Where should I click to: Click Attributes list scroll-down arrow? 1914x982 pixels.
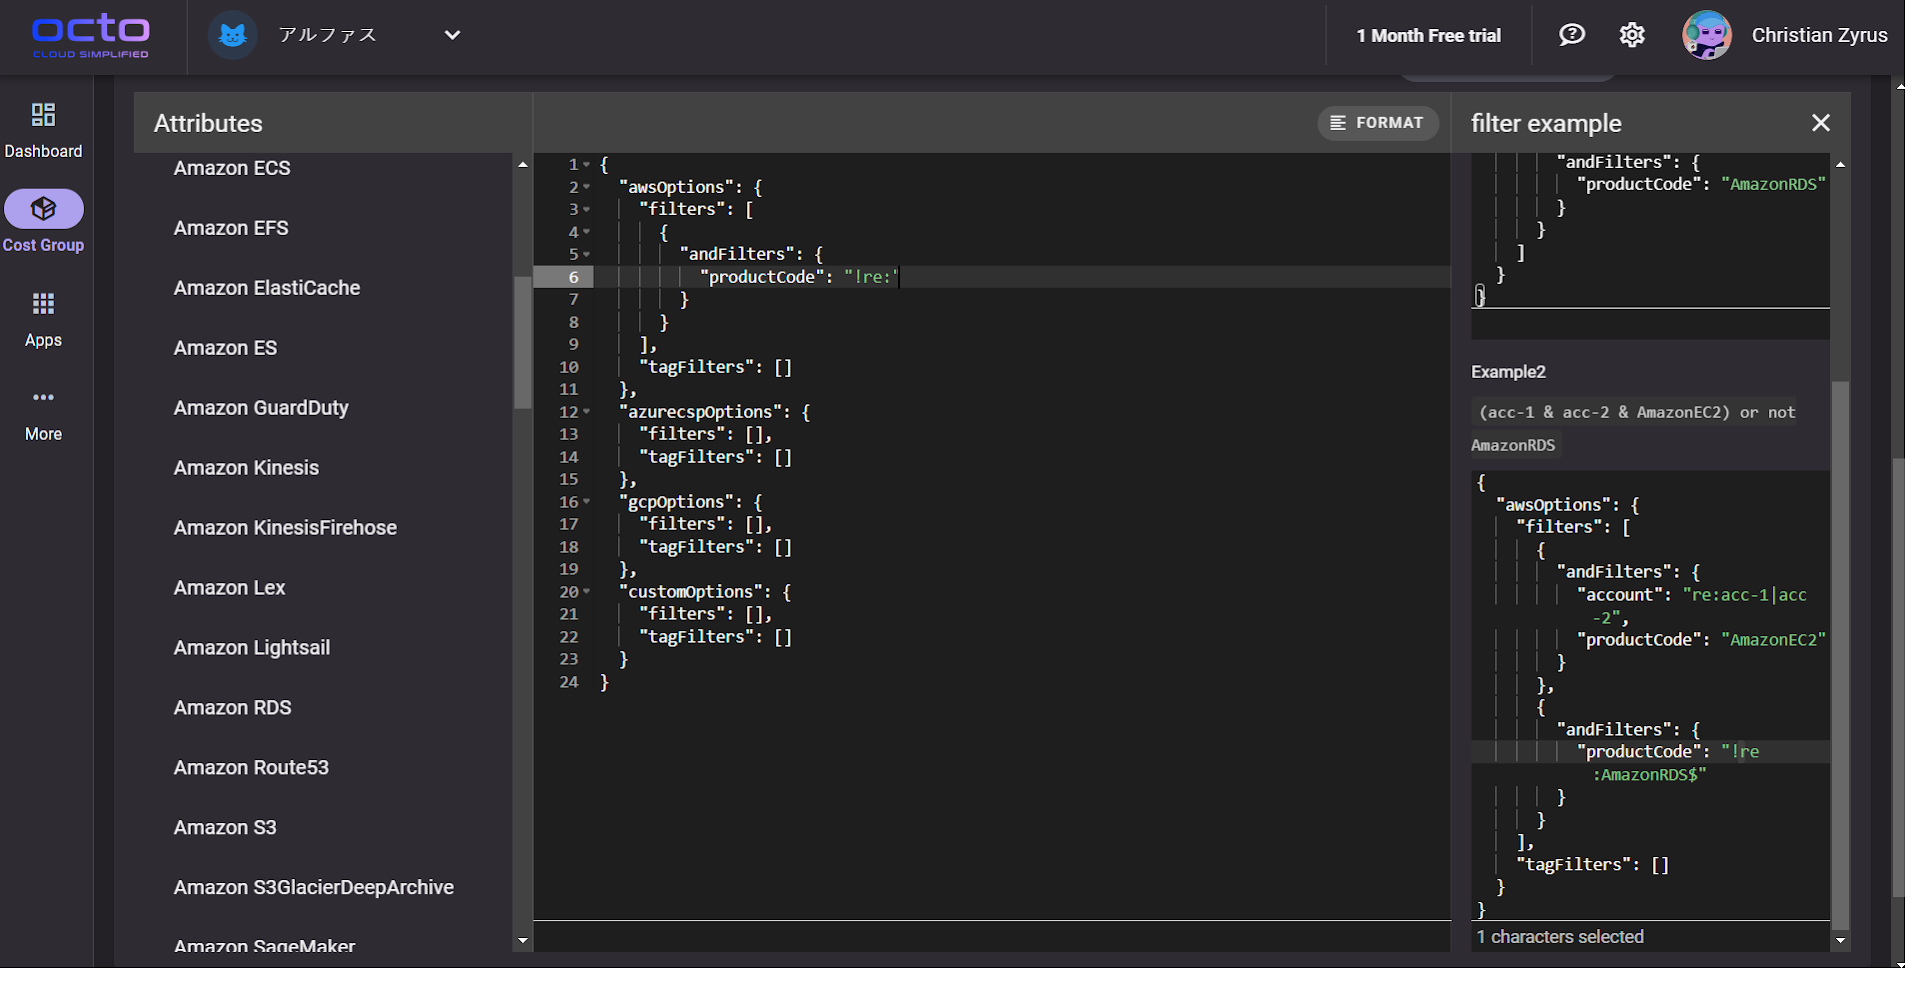point(522,941)
